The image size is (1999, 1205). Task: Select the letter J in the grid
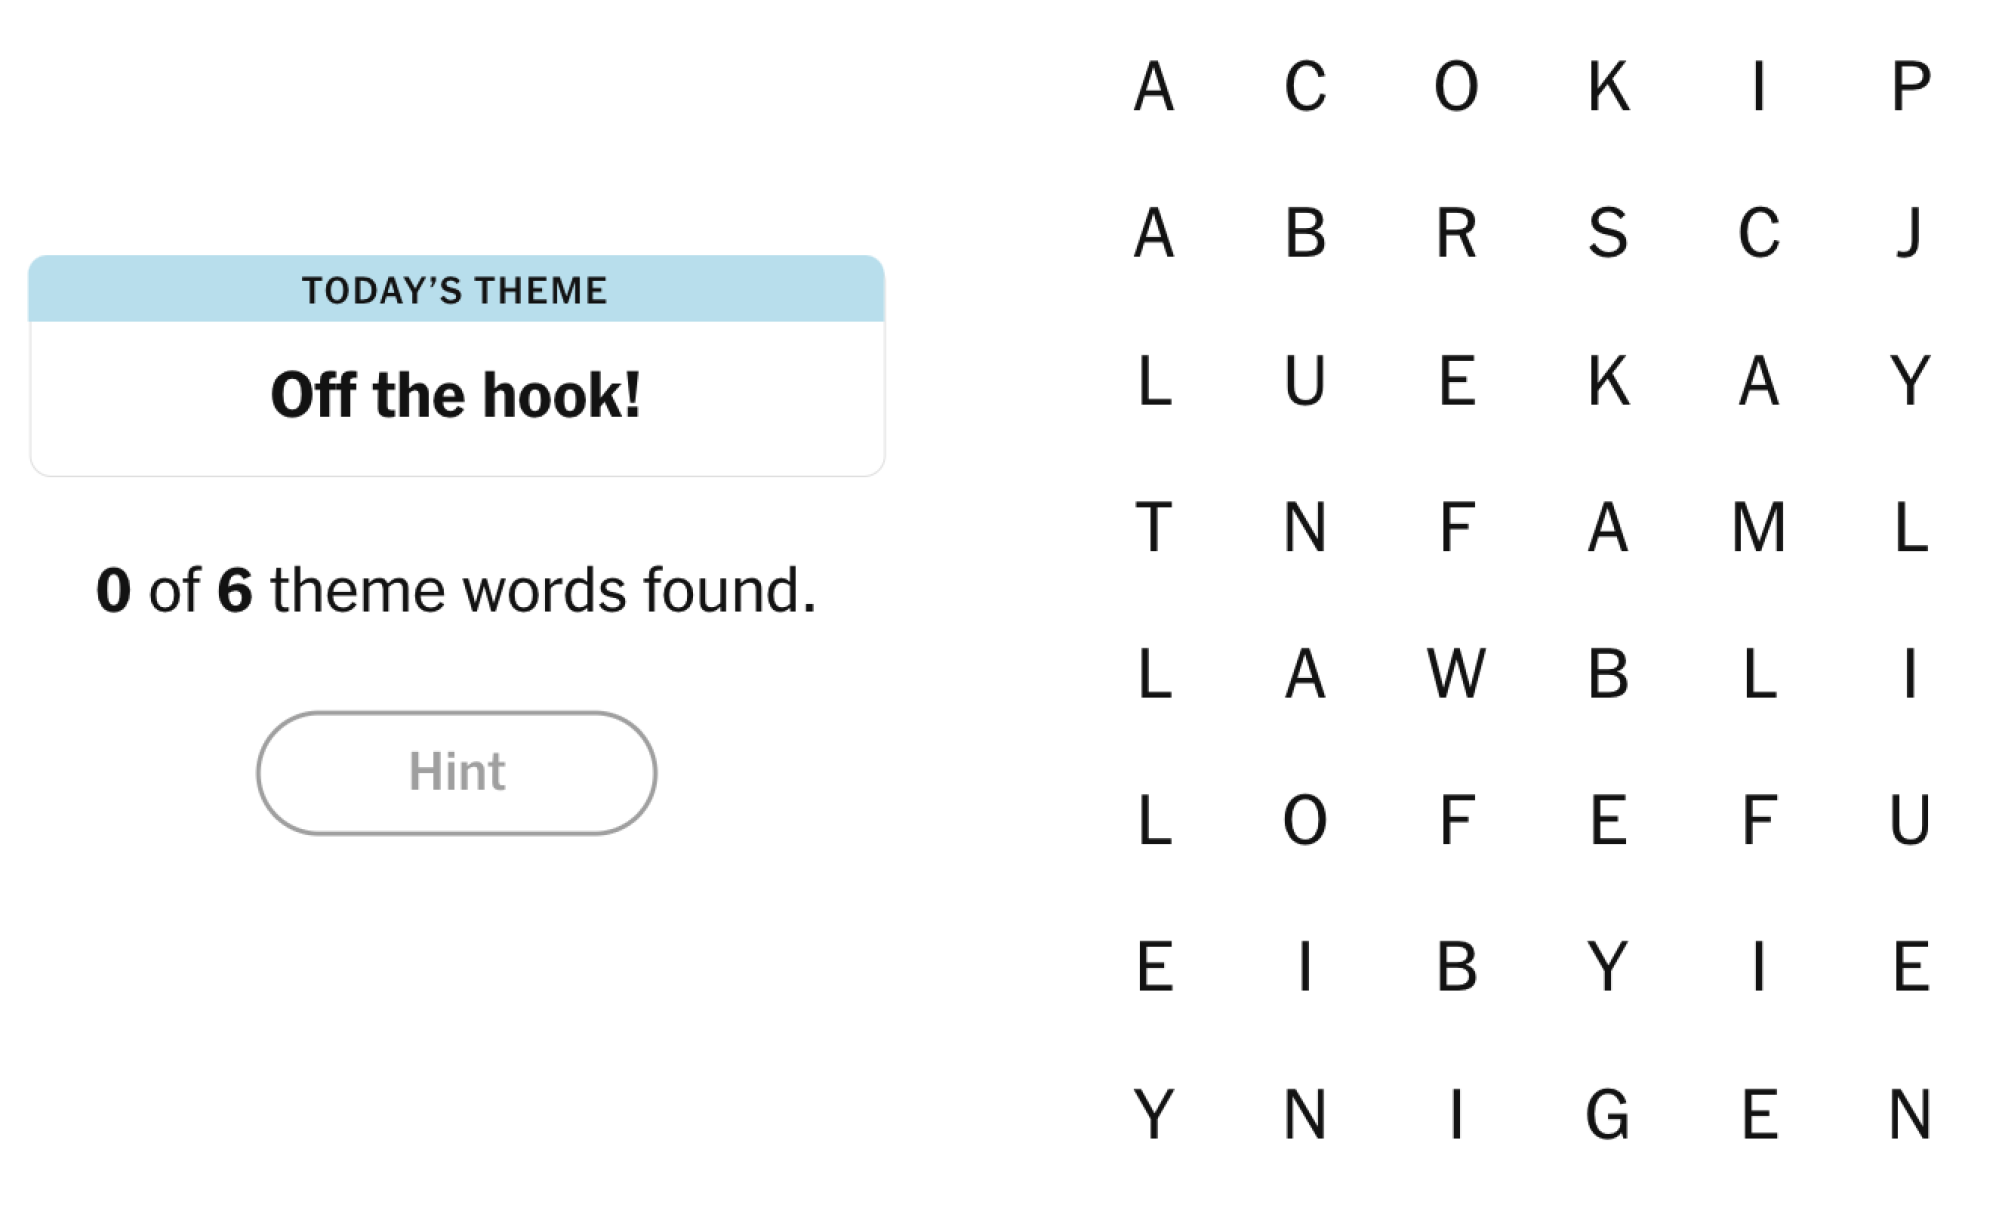[x=1910, y=233]
